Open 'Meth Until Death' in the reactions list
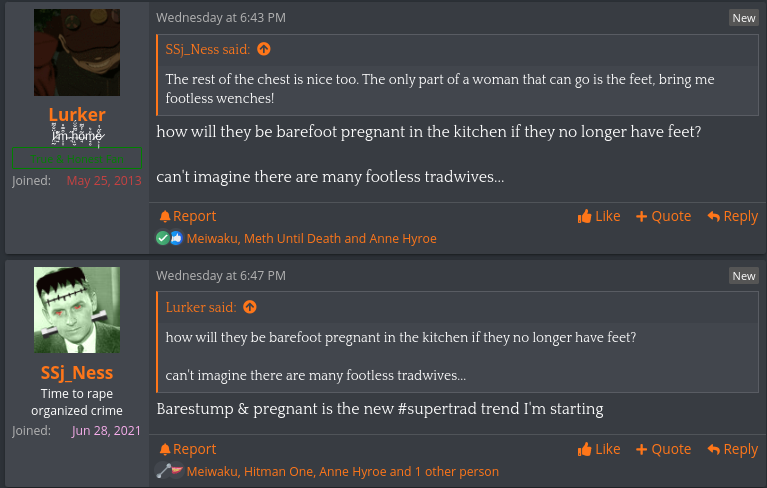This screenshot has height=488, width=767. pyautogui.click(x=292, y=239)
